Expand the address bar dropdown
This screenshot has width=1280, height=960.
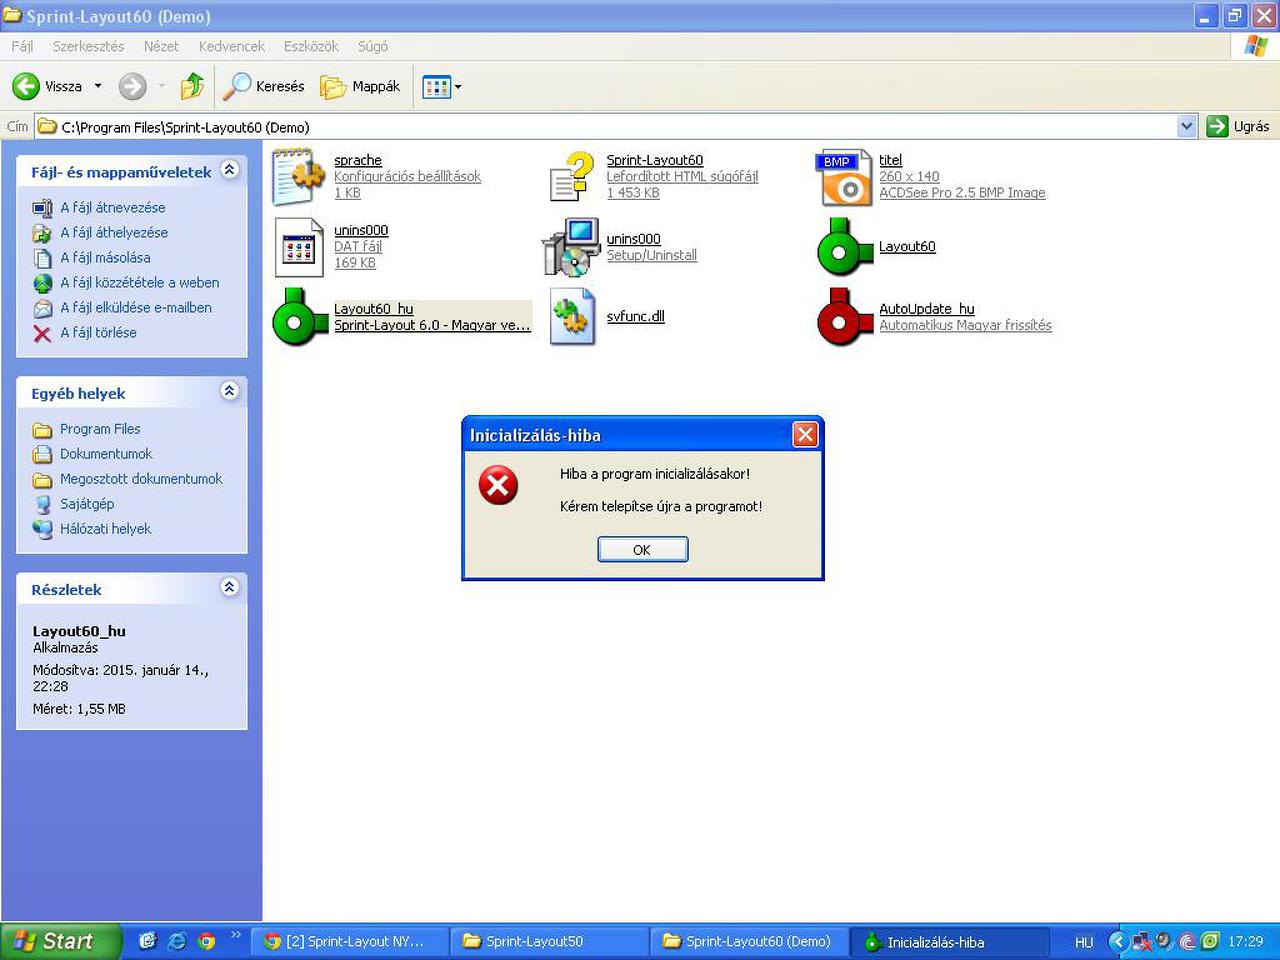[1187, 126]
